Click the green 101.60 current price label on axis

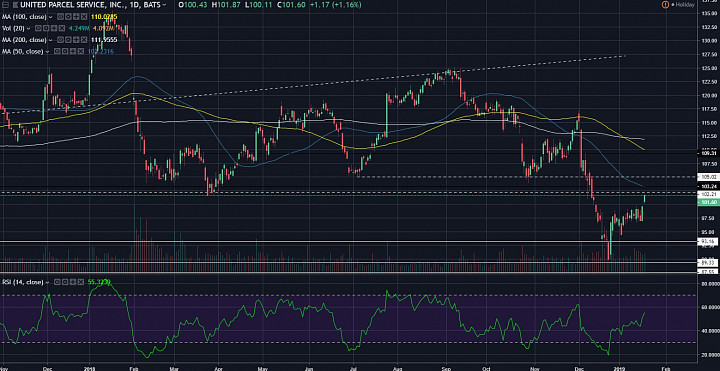[708, 202]
